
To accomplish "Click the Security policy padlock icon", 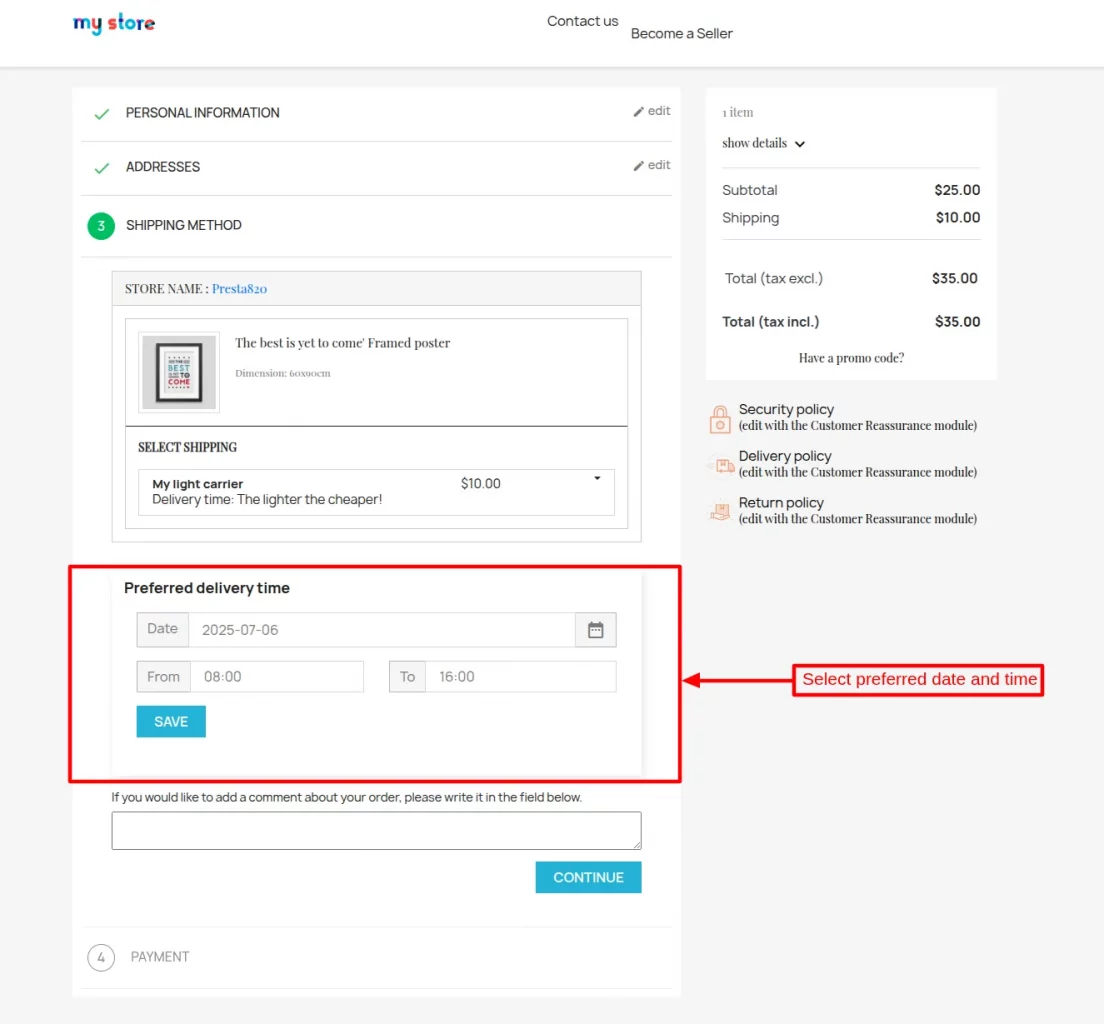I will click(720, 418).
